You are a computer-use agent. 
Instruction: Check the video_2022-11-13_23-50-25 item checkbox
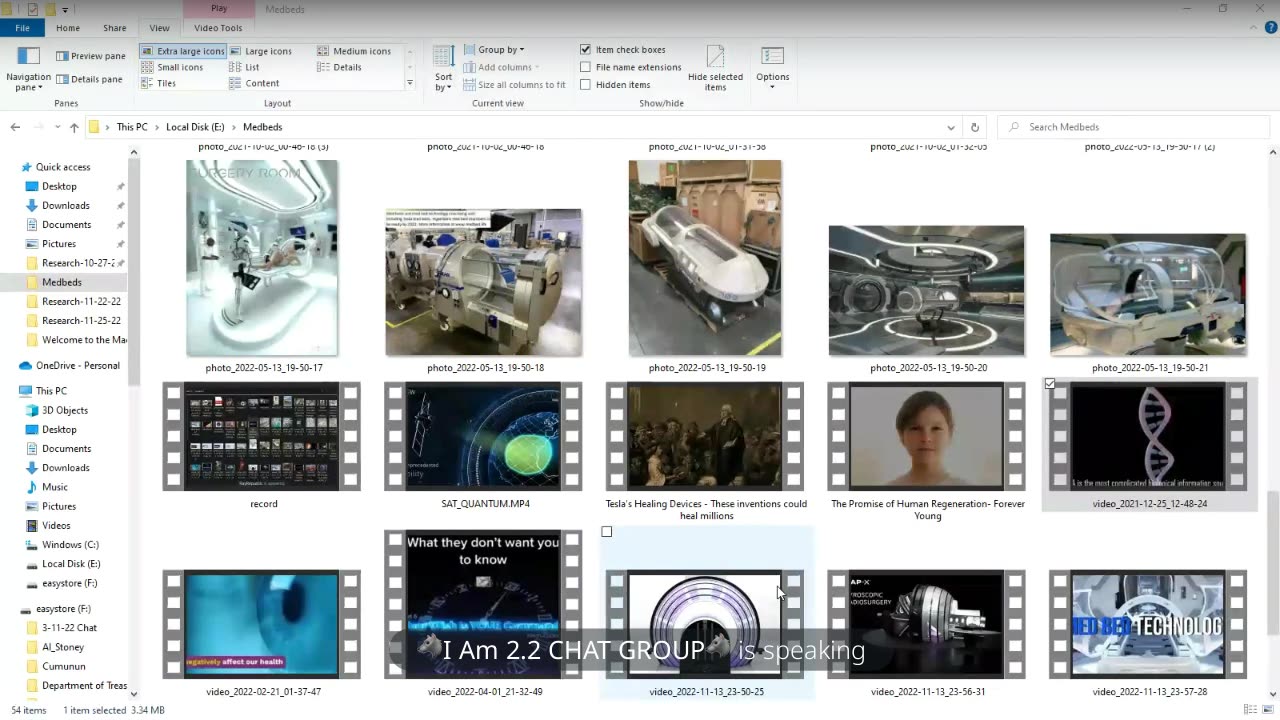point(607,532)
